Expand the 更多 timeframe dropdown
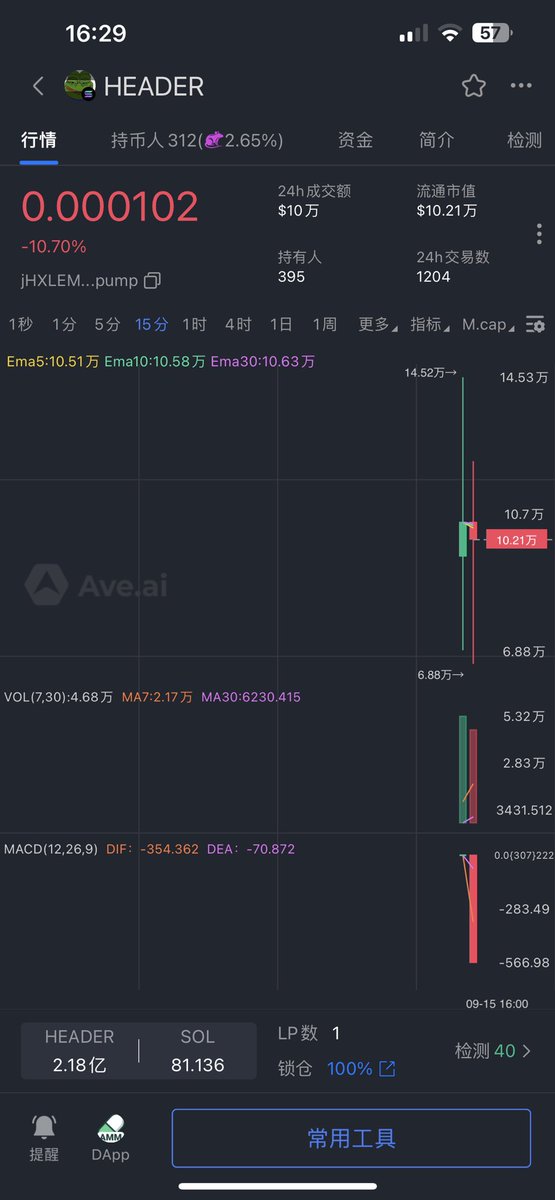 (x=377, y=324)
